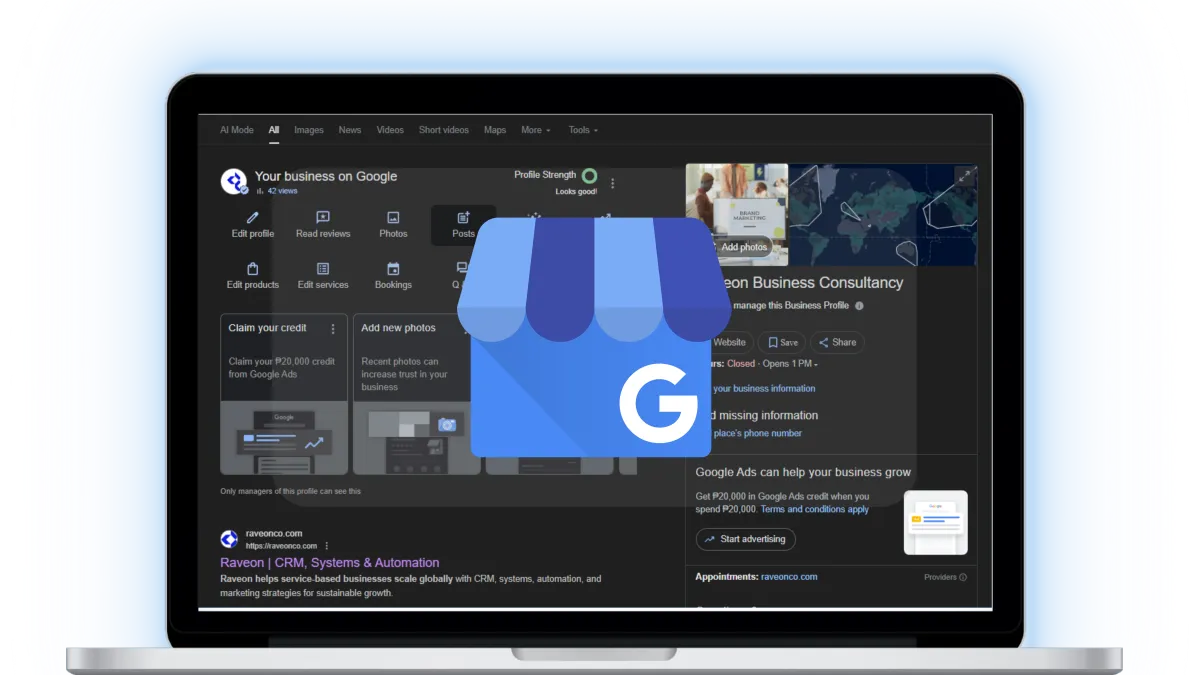Open three-dot menu next to raveonco.com URL

326,546
